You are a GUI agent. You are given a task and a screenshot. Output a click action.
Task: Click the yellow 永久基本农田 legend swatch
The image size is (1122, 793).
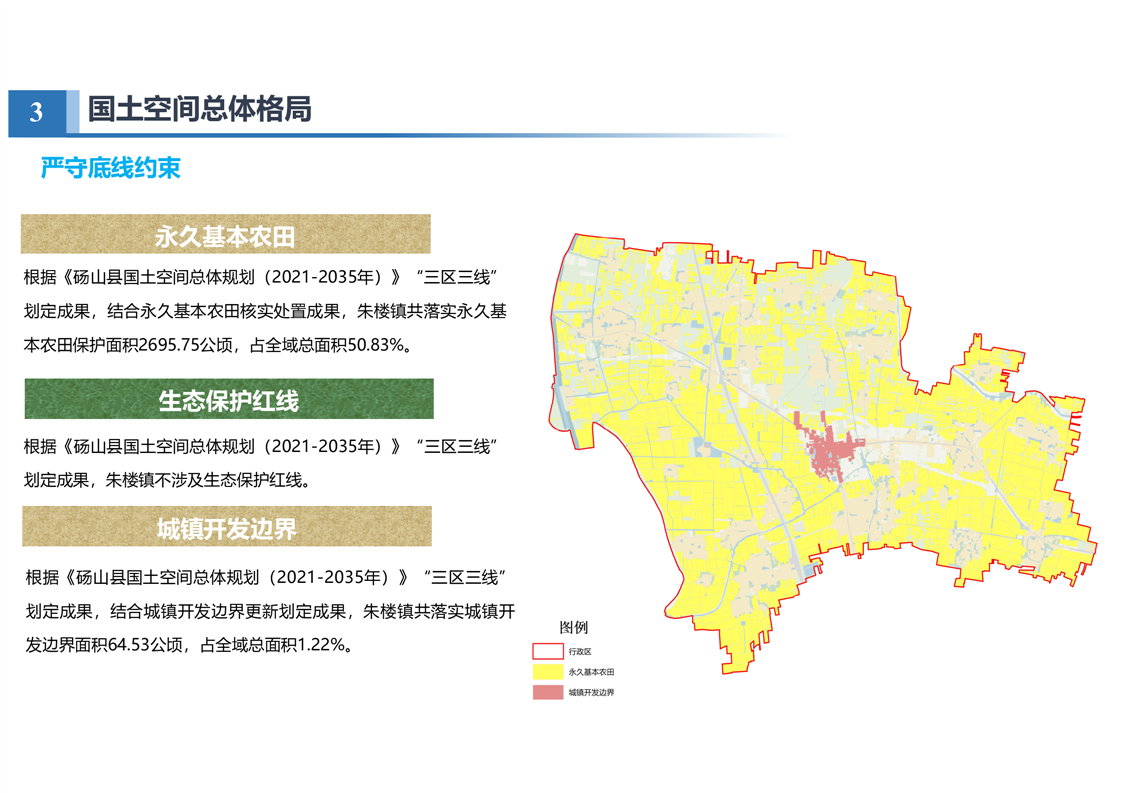pyautogui.click(x=547, y=672)
